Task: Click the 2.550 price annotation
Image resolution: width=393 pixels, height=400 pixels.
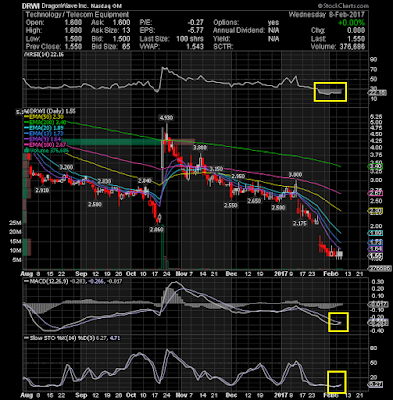Action: coord(231,205)
